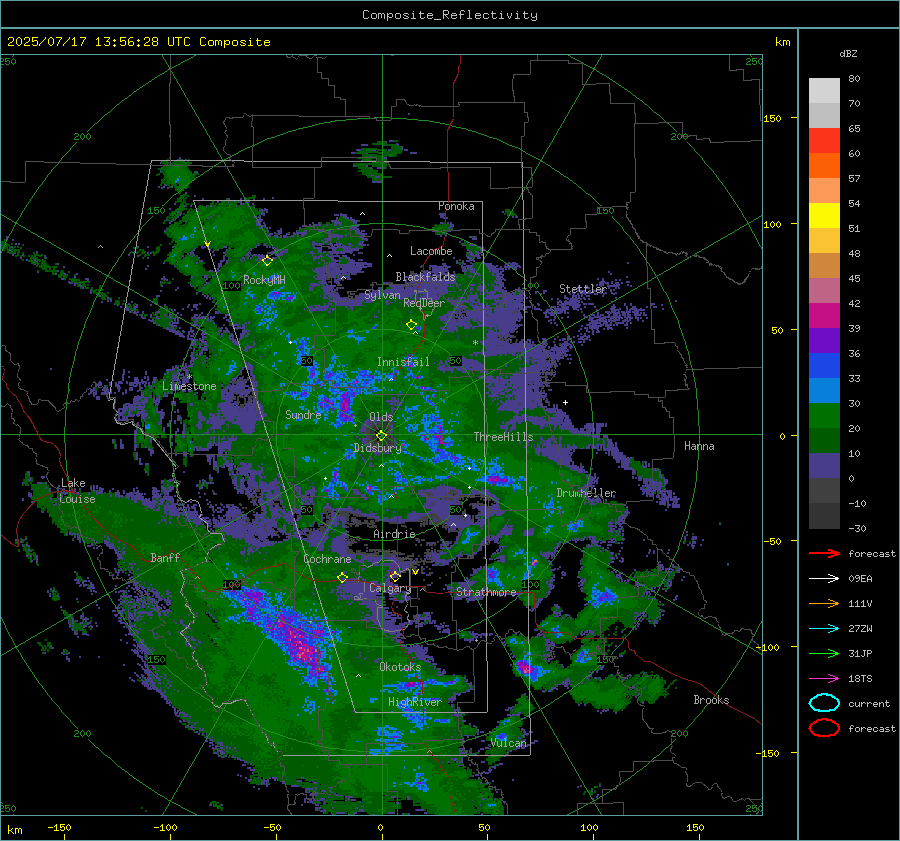
Task: Click the Ponoka label
Action: click(x=456, y=206)
